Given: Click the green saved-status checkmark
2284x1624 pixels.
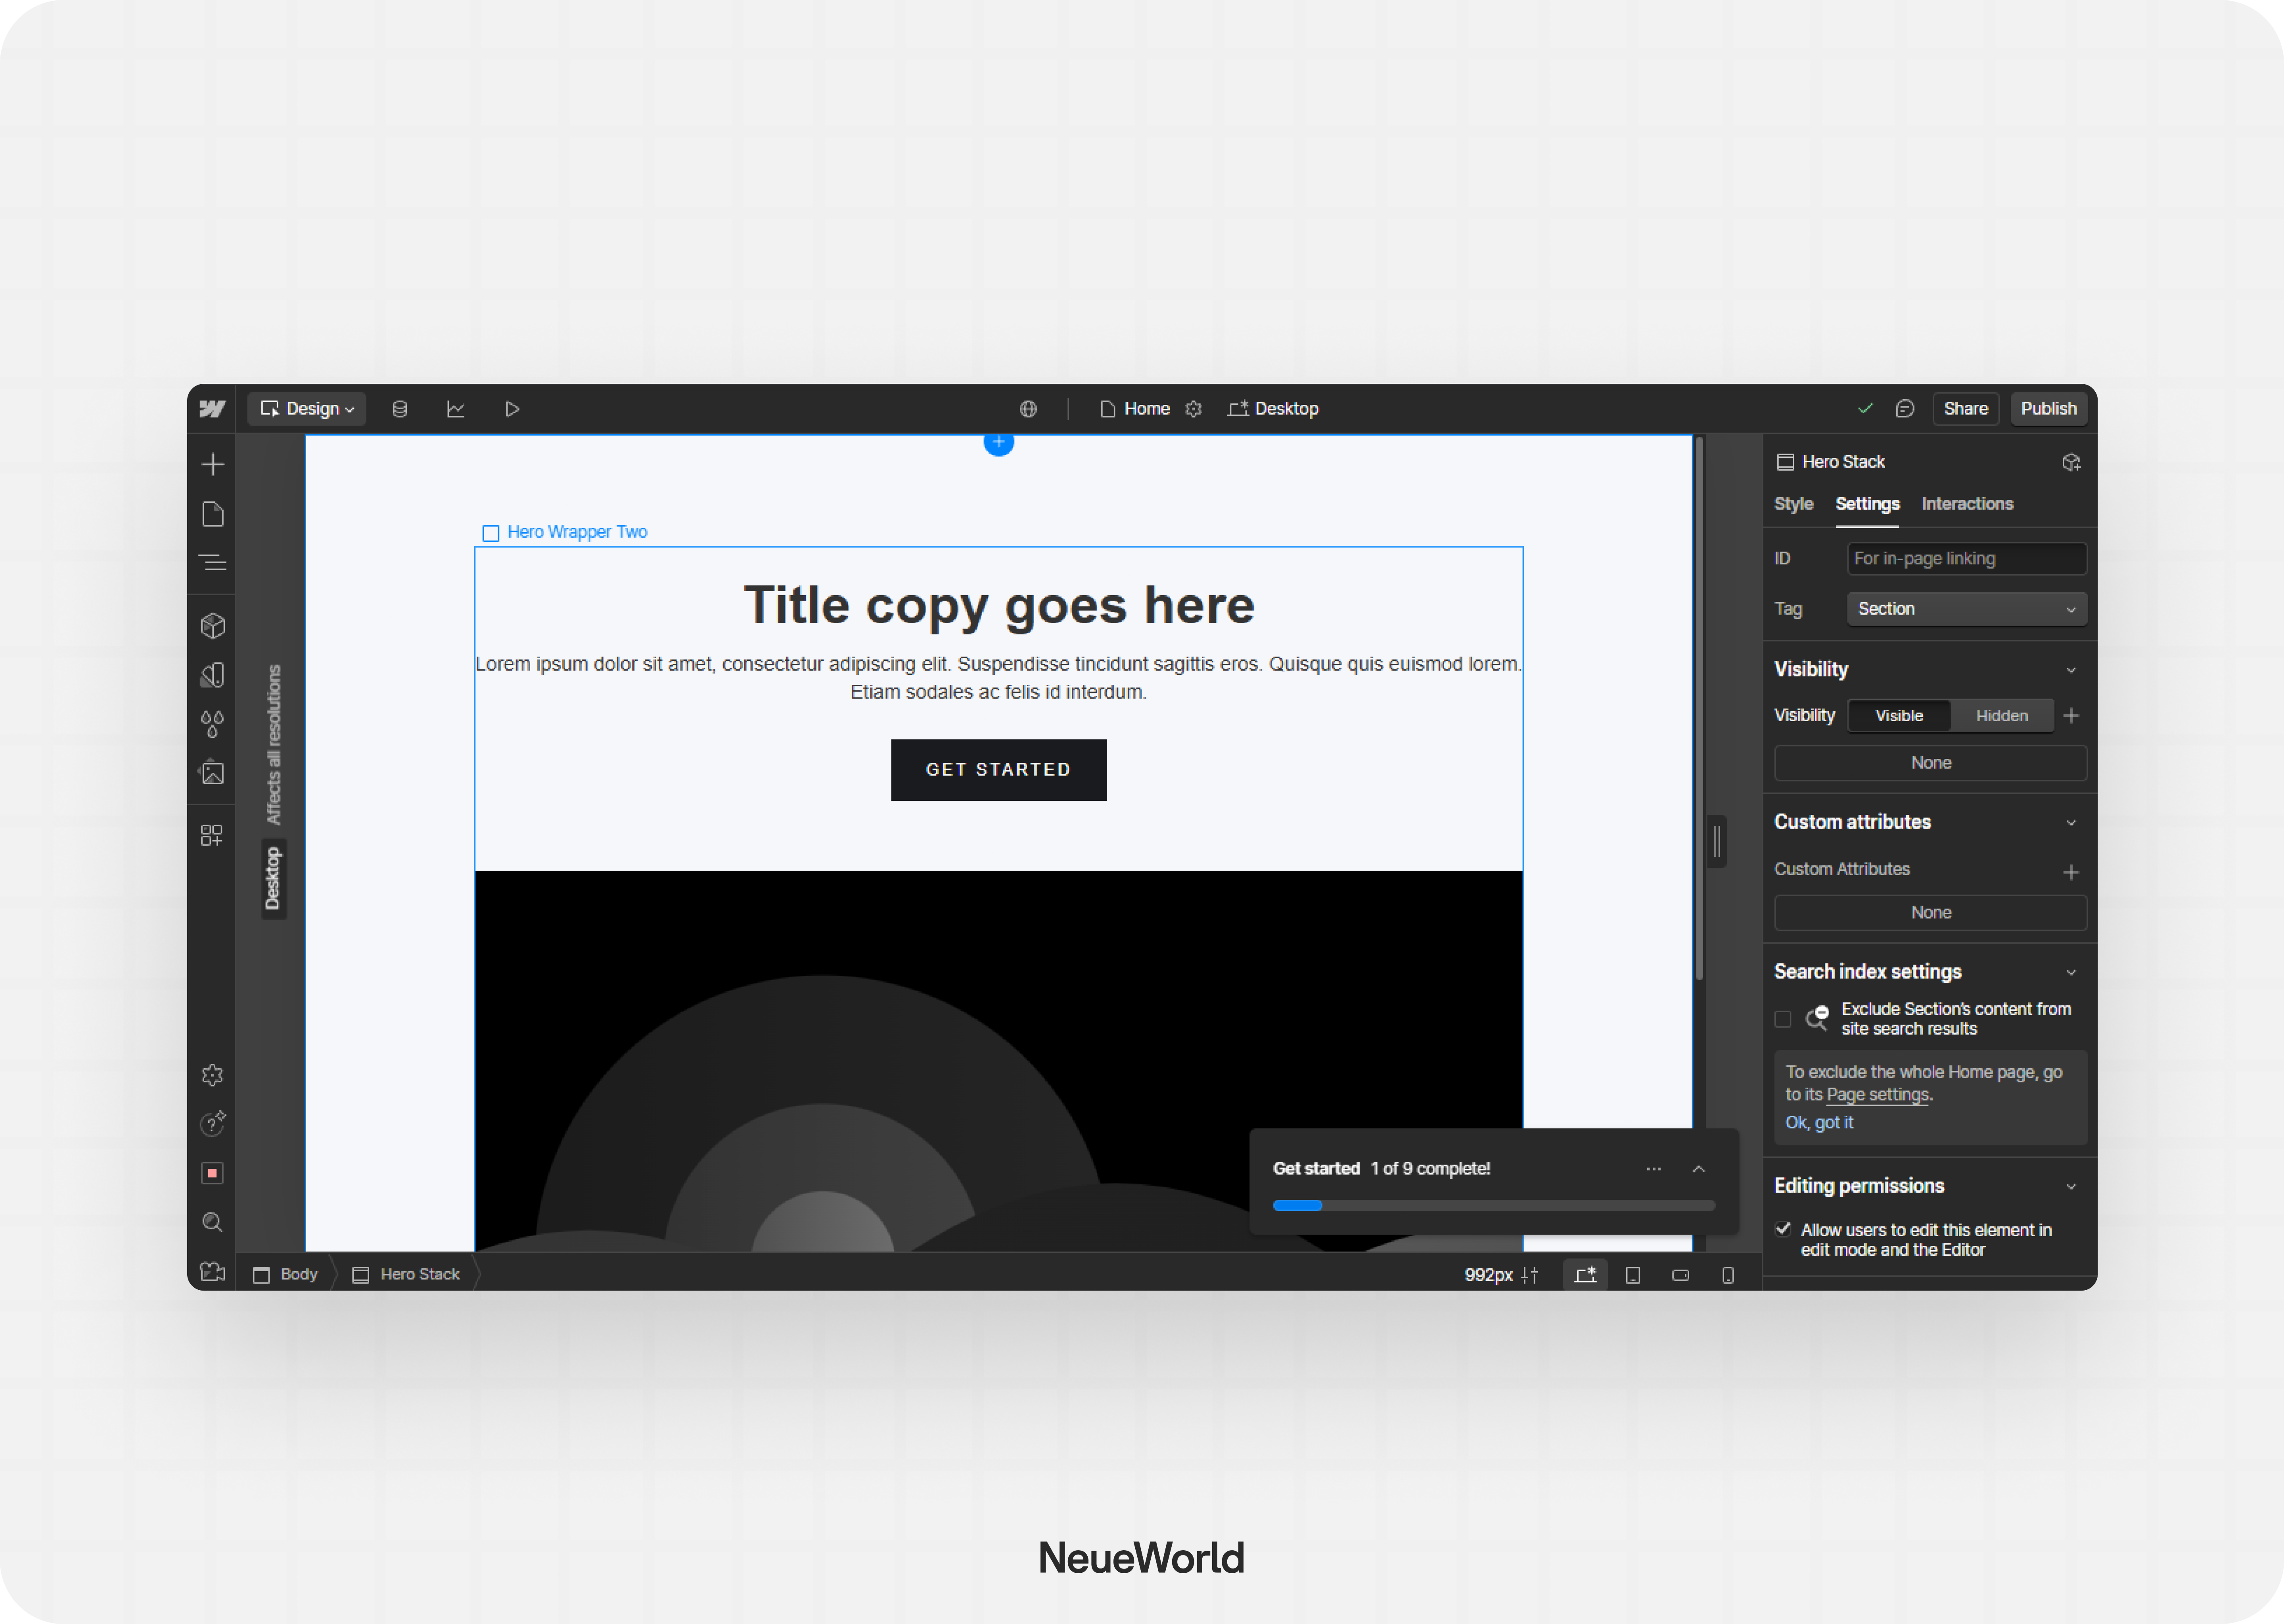Looking at the screenshot, I should coord(1865,409).
